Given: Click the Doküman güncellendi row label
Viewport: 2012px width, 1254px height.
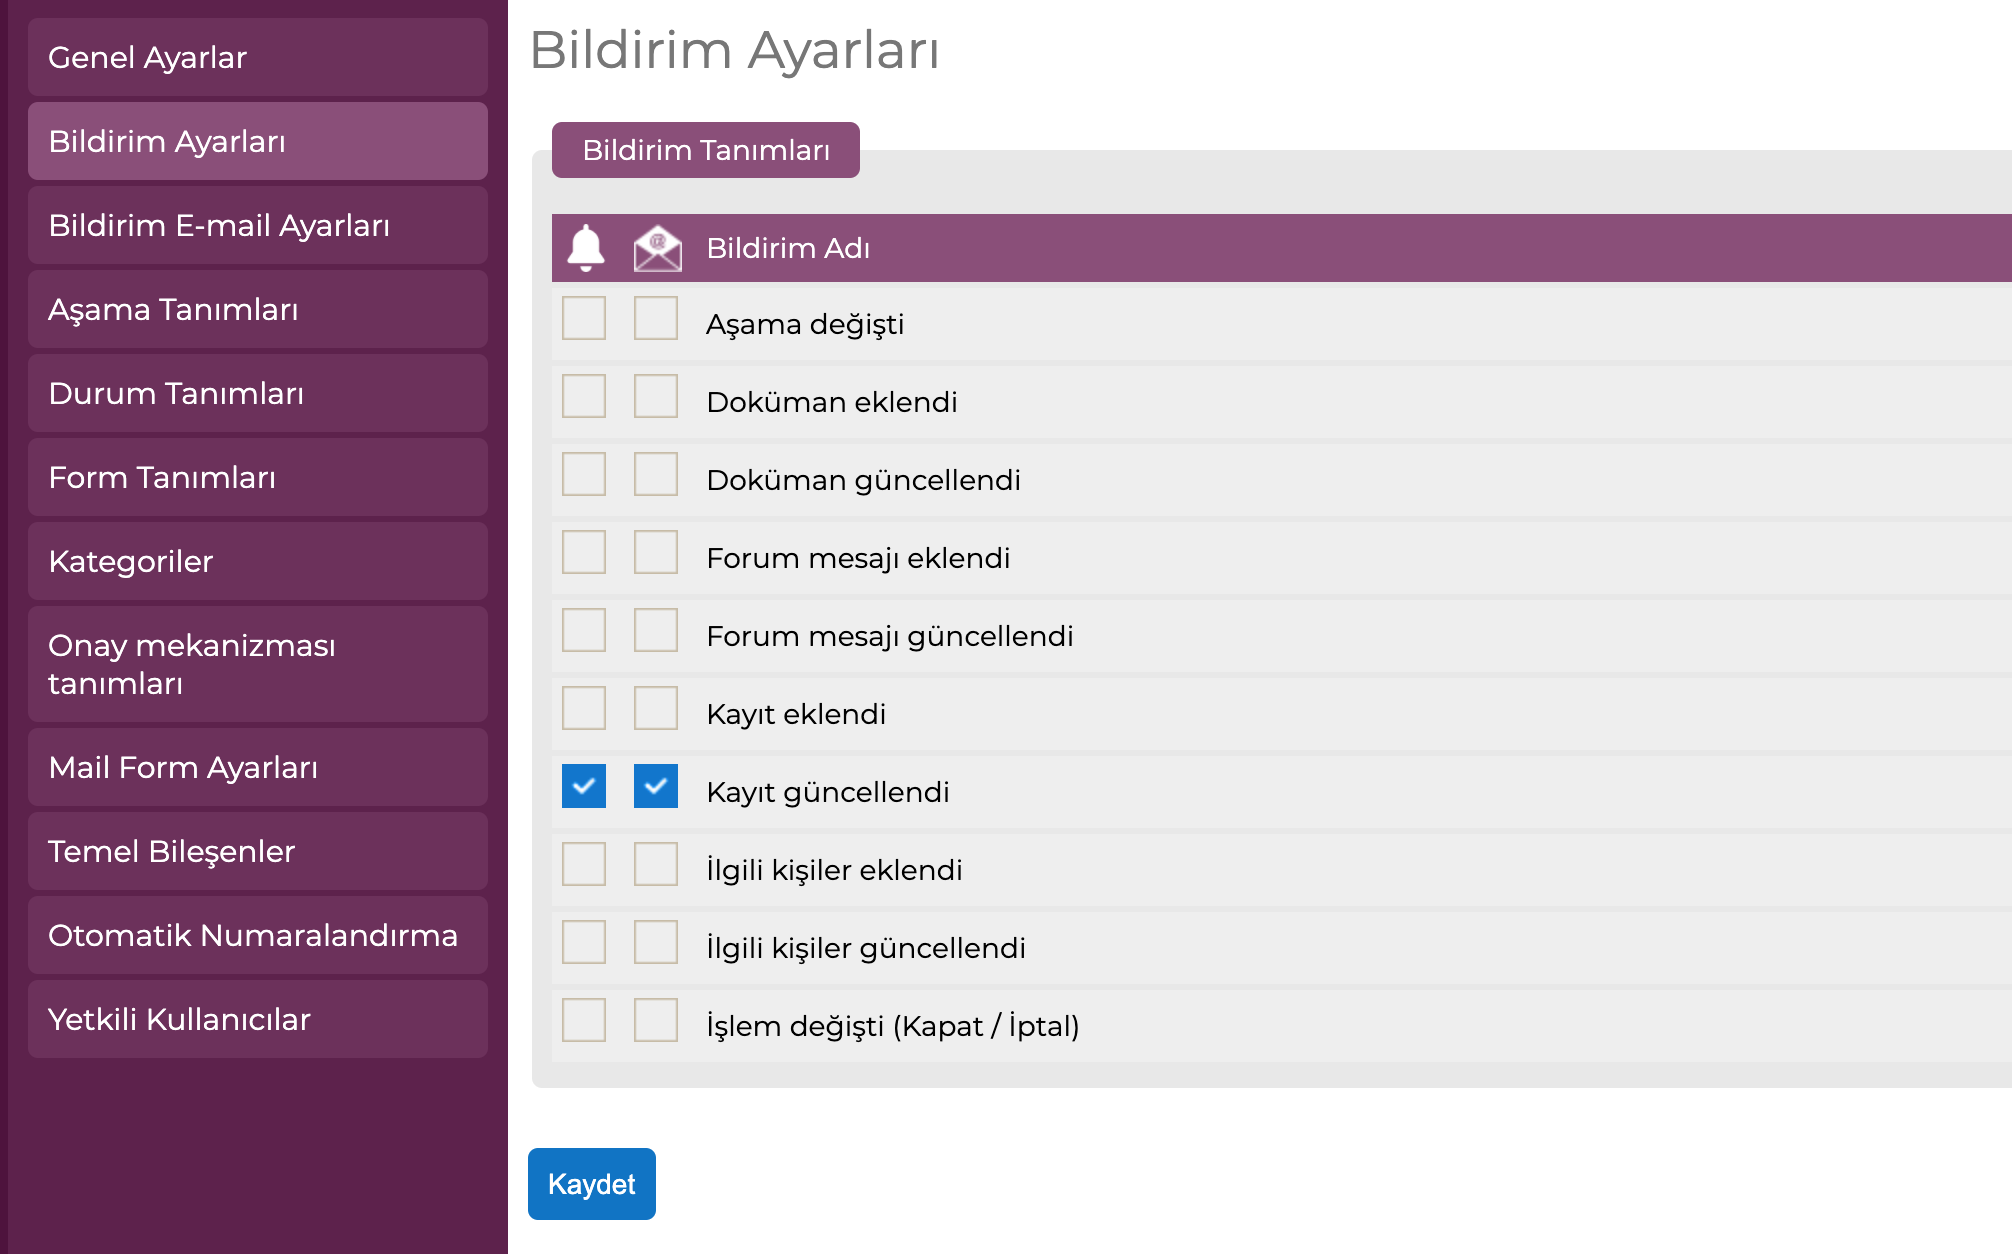Looking at the screenshot, I should pyautogui.click(x=863, y=480).
